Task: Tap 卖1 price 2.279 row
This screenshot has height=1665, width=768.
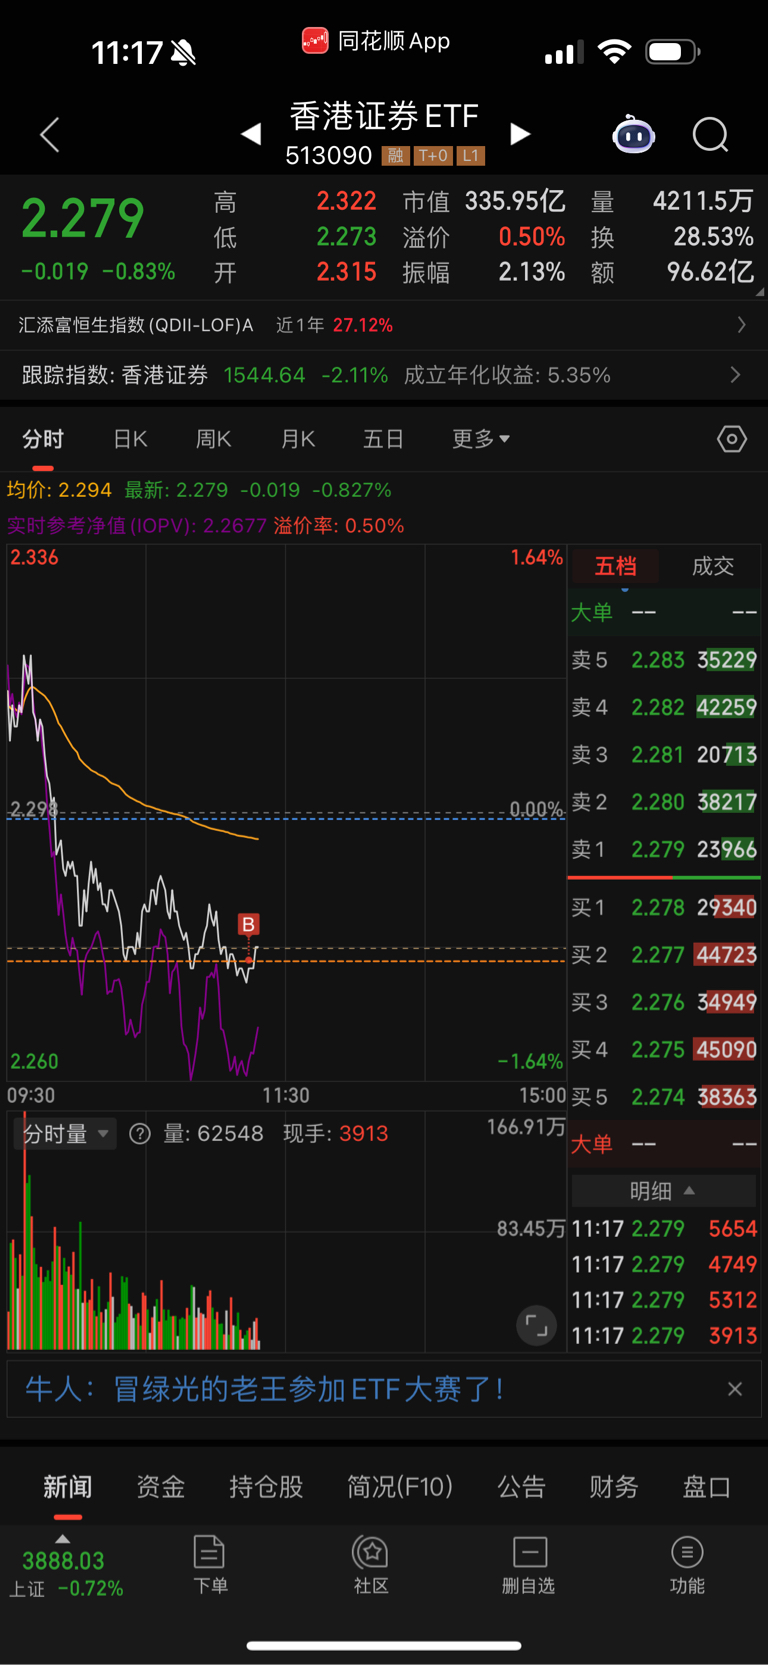Action: (x=664, y=849)
